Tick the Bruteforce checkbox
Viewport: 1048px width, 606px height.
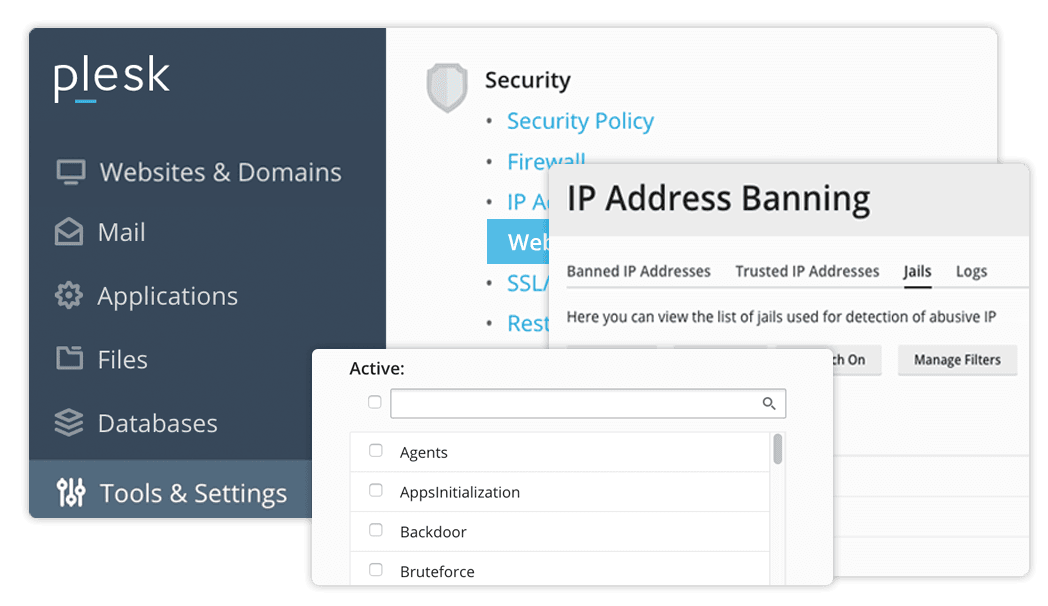click(376, 570)
